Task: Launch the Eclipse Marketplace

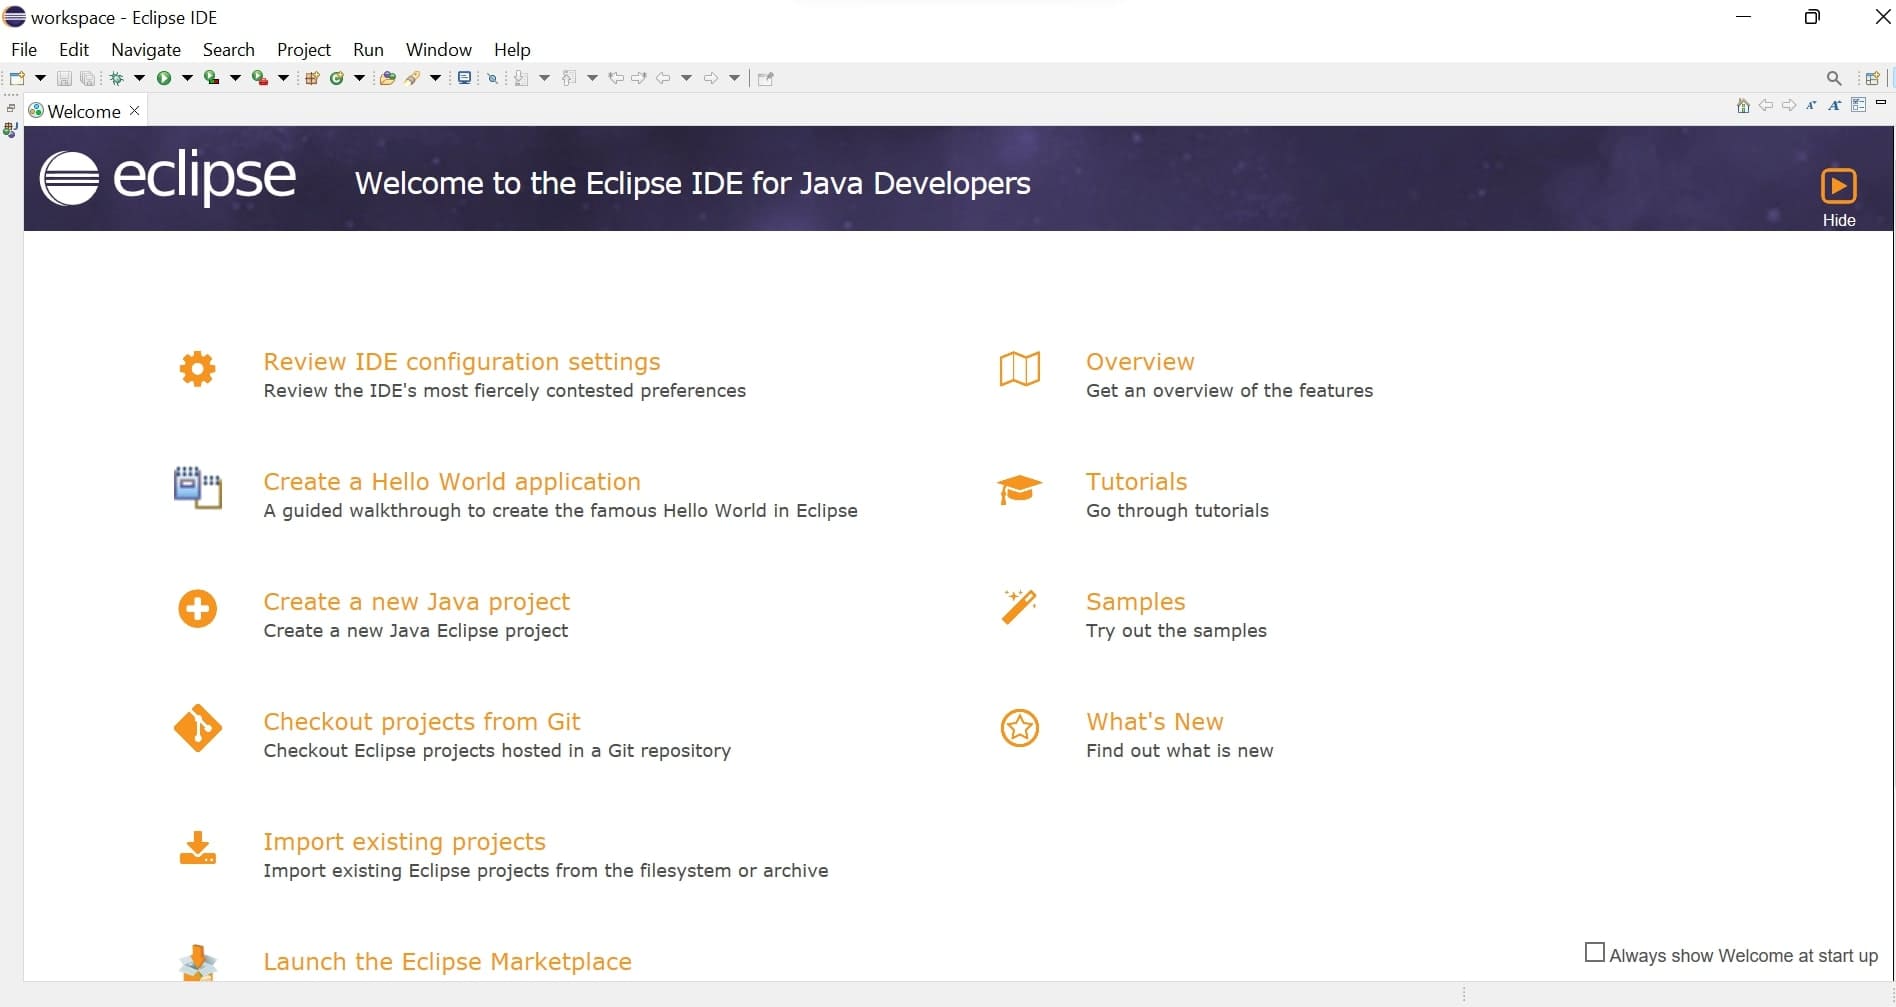Action: (446, 961)
